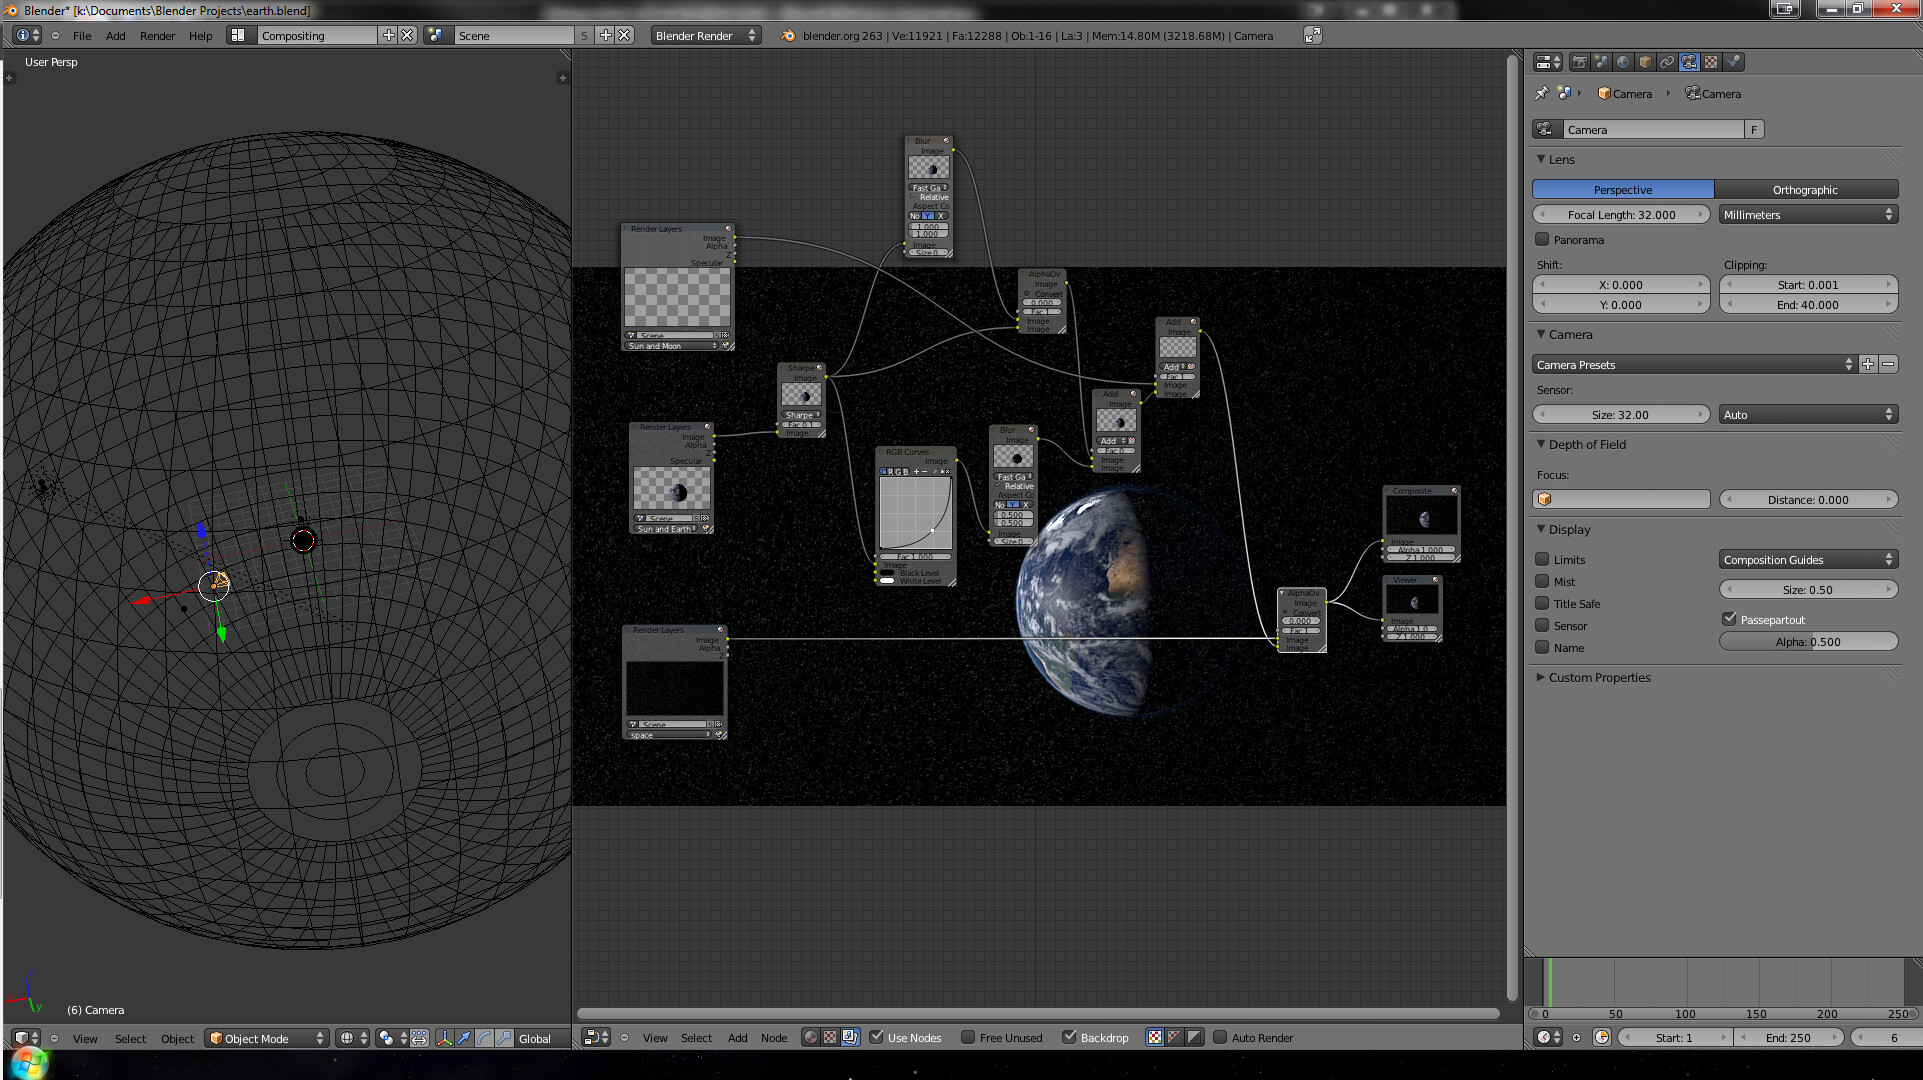
Task: Open Scene properties tab
Action: pyautogui.click(x=1601, y=62)
